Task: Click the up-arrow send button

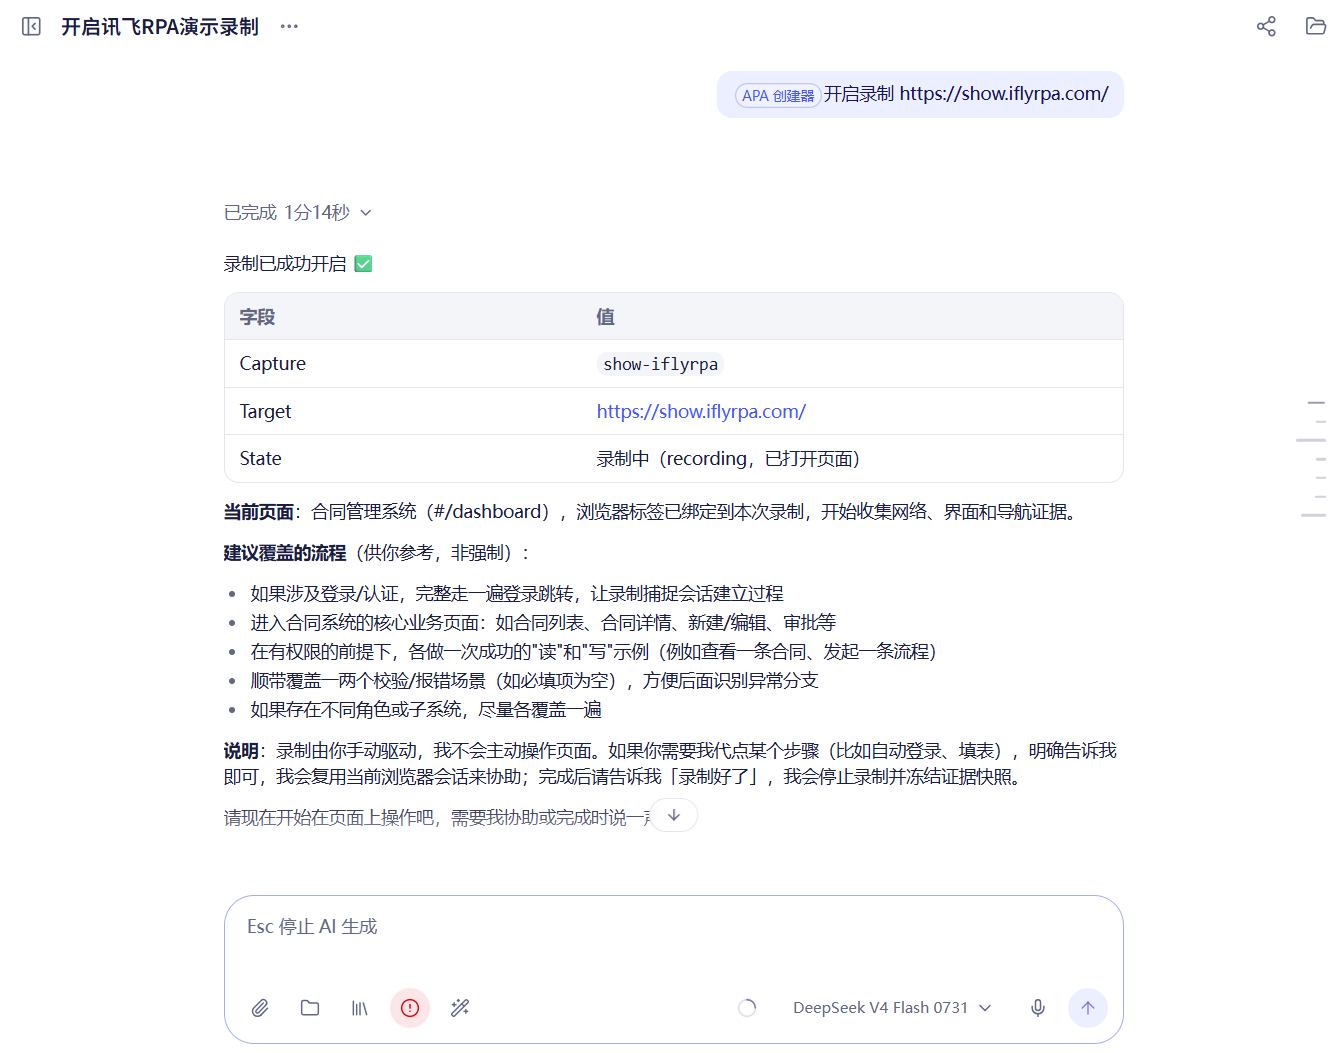Action: (x=1088, y=1008)
